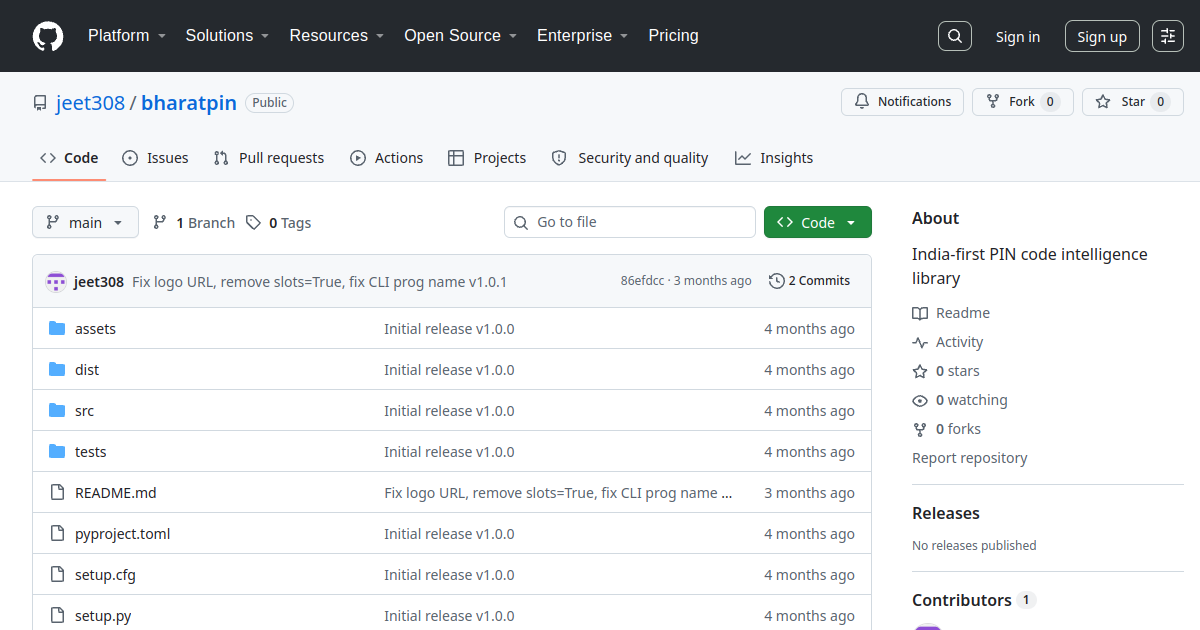Click the setup.cfg file icon
The height and width of the screenshot is (630, 1200).
click(57, 575)
